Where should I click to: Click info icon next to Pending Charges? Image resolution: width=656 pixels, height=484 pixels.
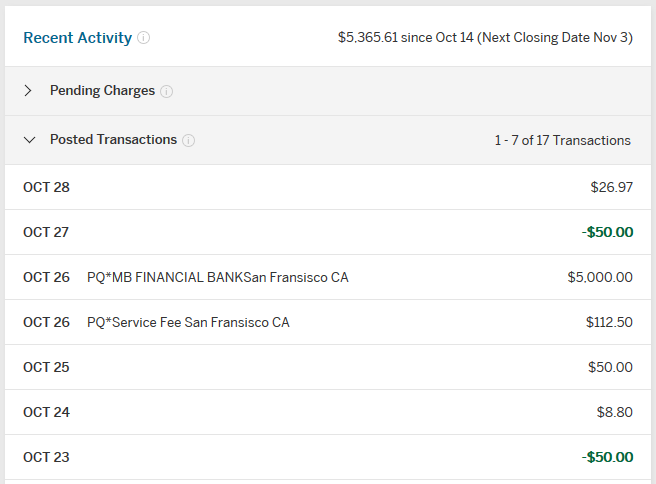coord(167,91)
